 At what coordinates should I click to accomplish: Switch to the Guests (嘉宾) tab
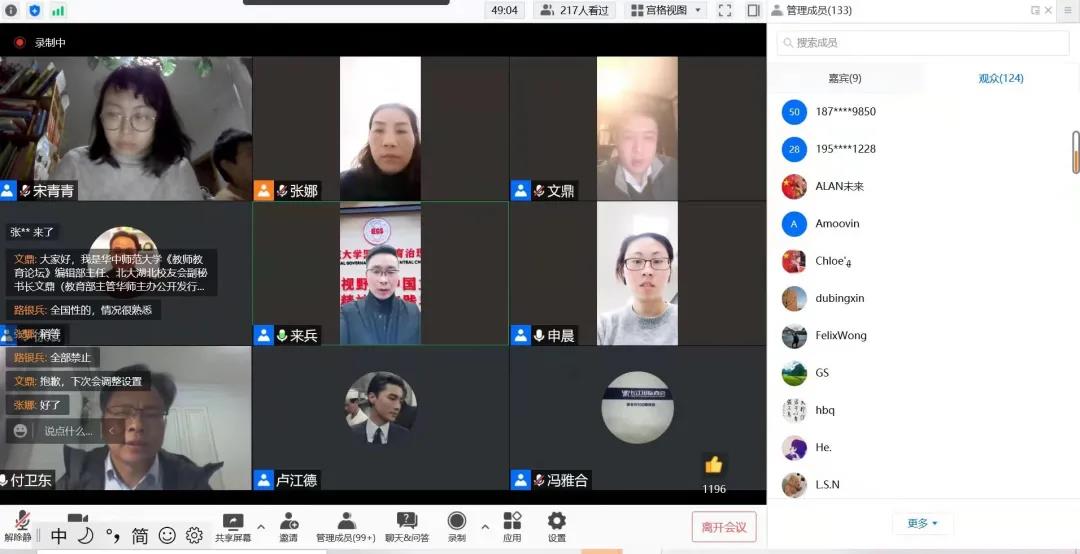pyautogui.click(x=845, y=78)
